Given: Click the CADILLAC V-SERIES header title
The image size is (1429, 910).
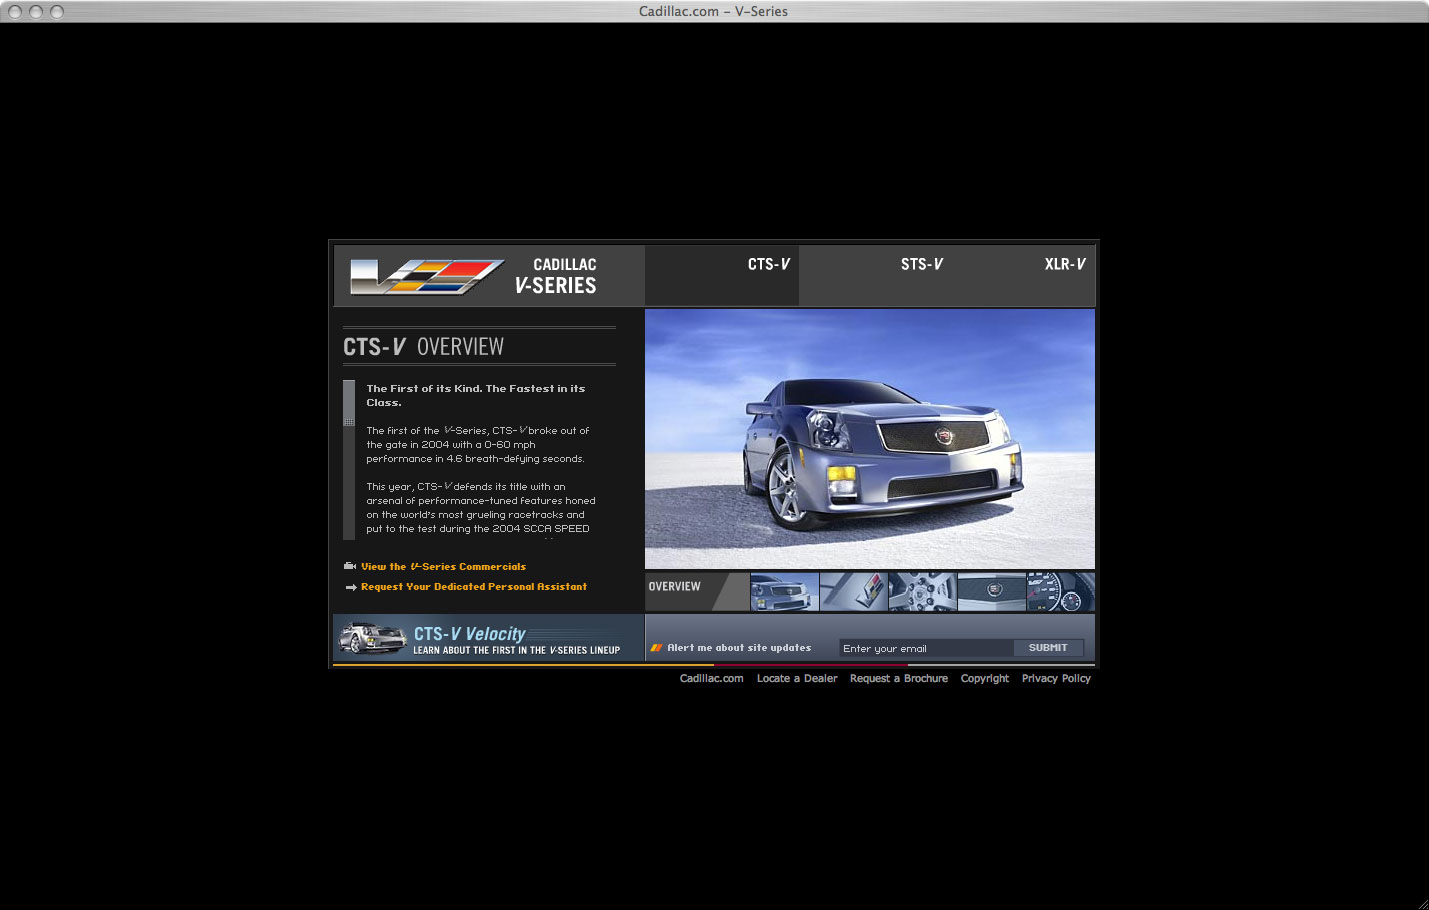Looking at the screenshot, I should pos(556,276).
